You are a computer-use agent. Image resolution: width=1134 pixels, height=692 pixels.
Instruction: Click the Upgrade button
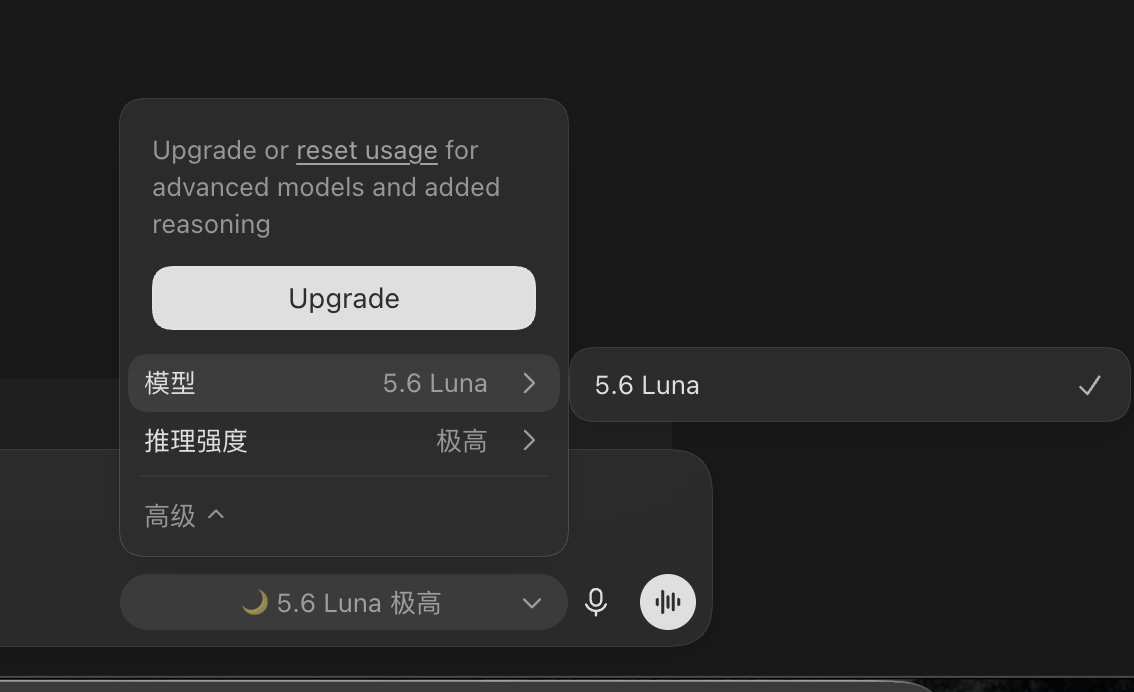point(344,298)
